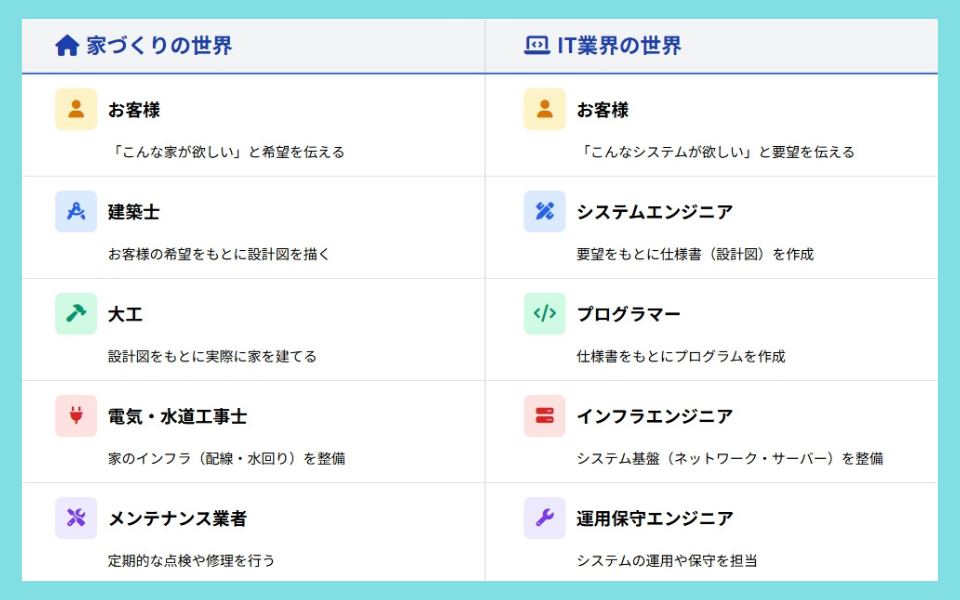Select the IT業界の世界 column heading
This screenshot has width=960, height=600.
click(x=619, y=46)
